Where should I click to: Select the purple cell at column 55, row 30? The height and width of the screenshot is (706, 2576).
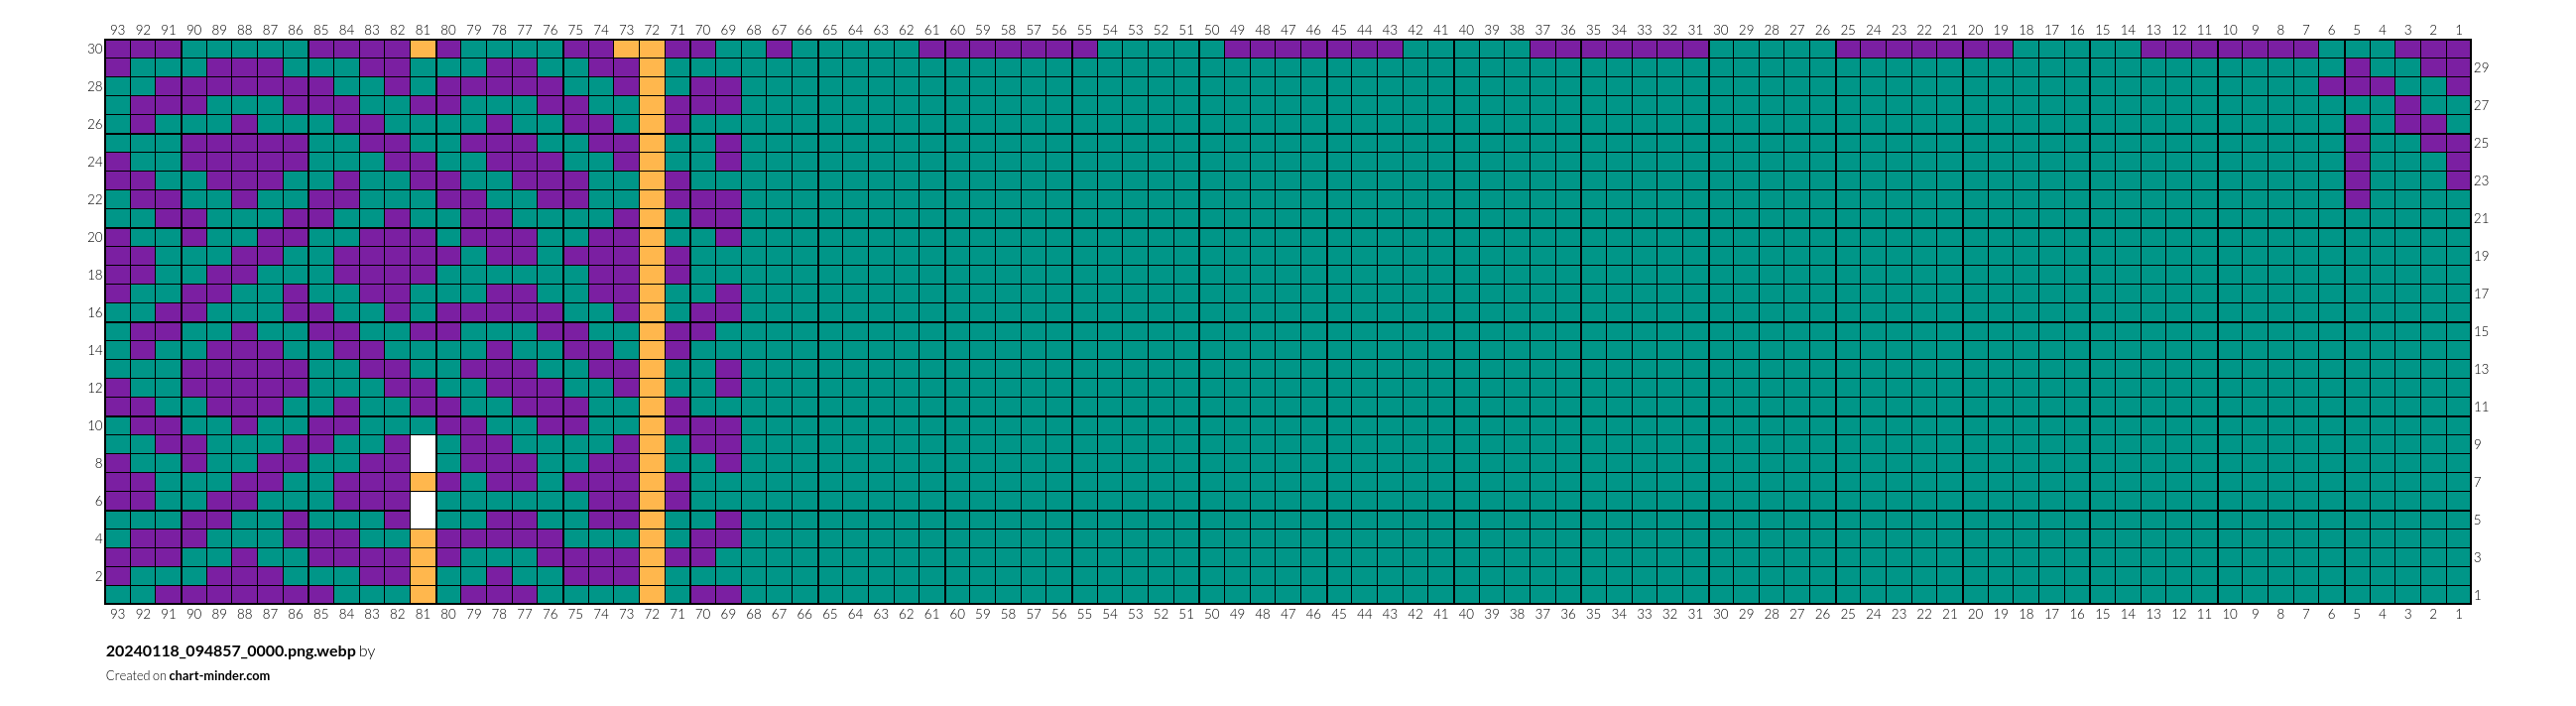1085,49
